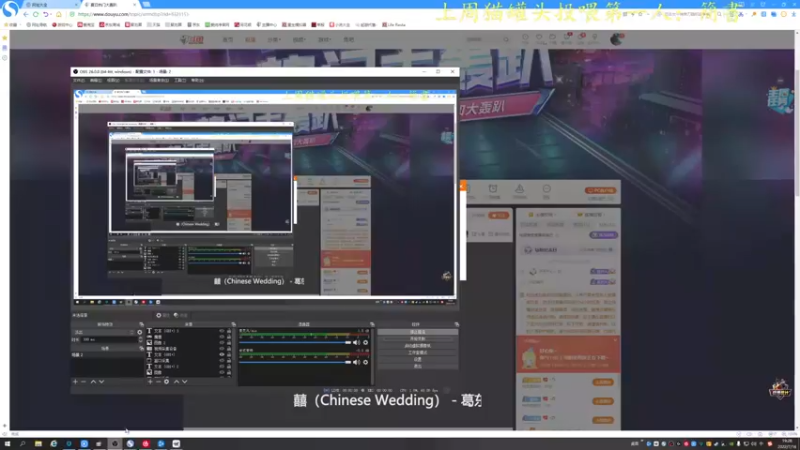Open the OBS 场景集合 menu
Screen dimensions: 800x450
click(159, 81)
